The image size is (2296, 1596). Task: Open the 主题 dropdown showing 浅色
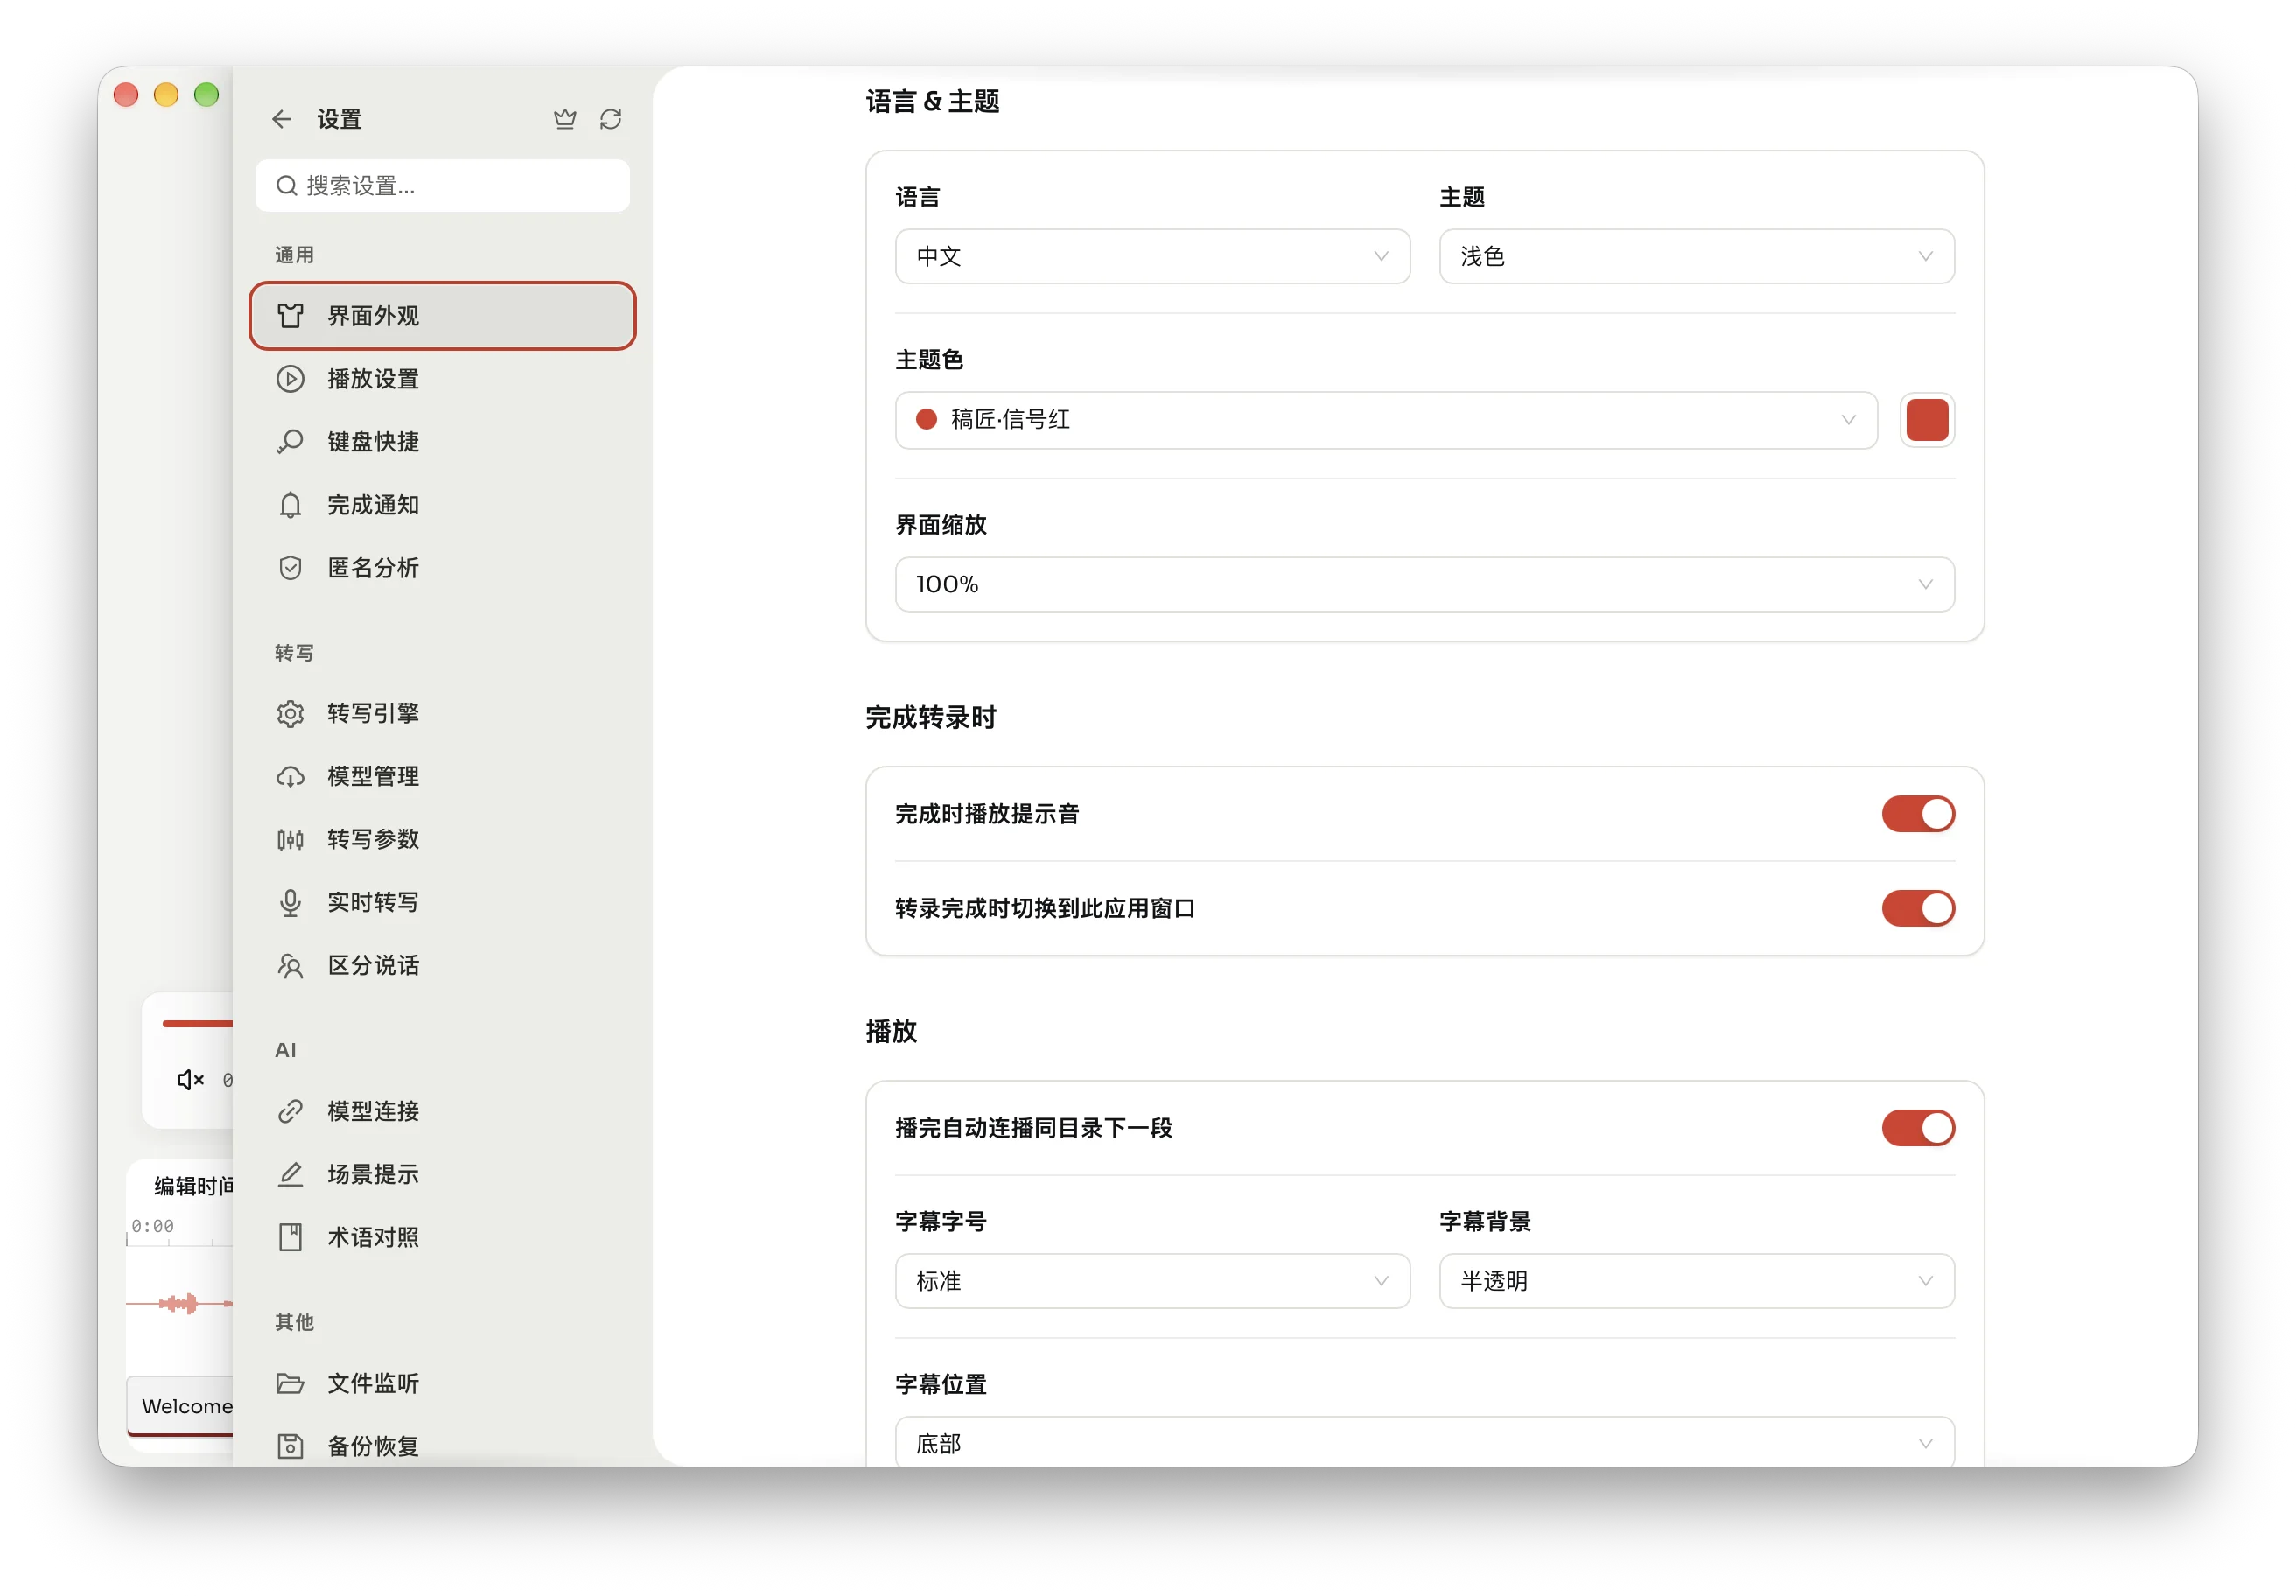click(x=1696, y=256)
